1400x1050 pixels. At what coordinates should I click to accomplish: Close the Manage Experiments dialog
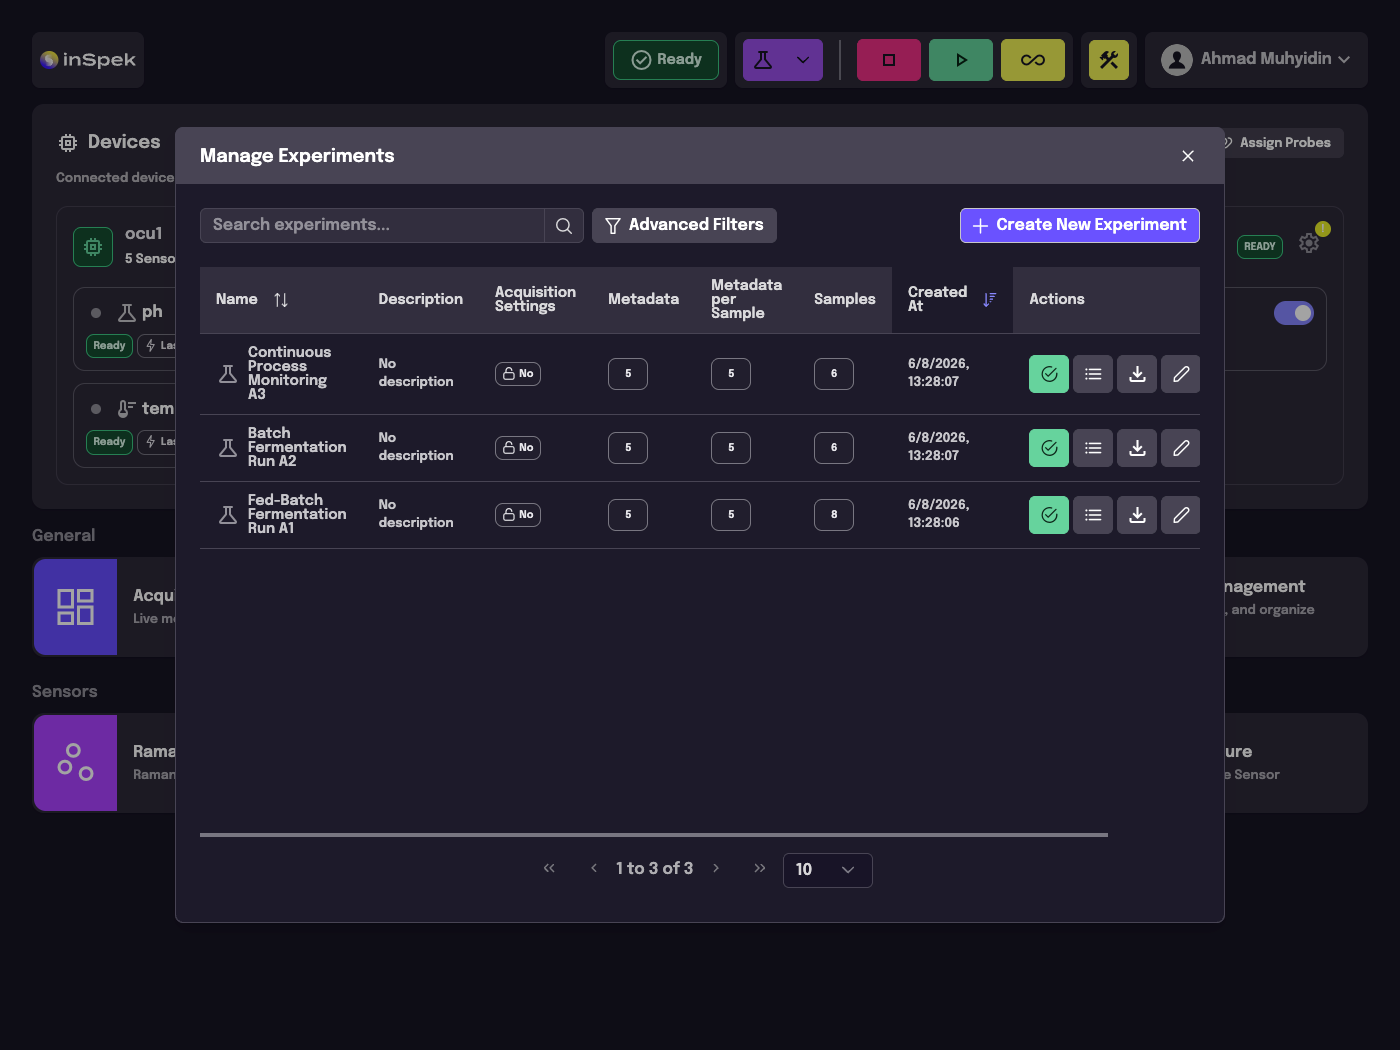pyautogui.click(x=1188, y=156)
